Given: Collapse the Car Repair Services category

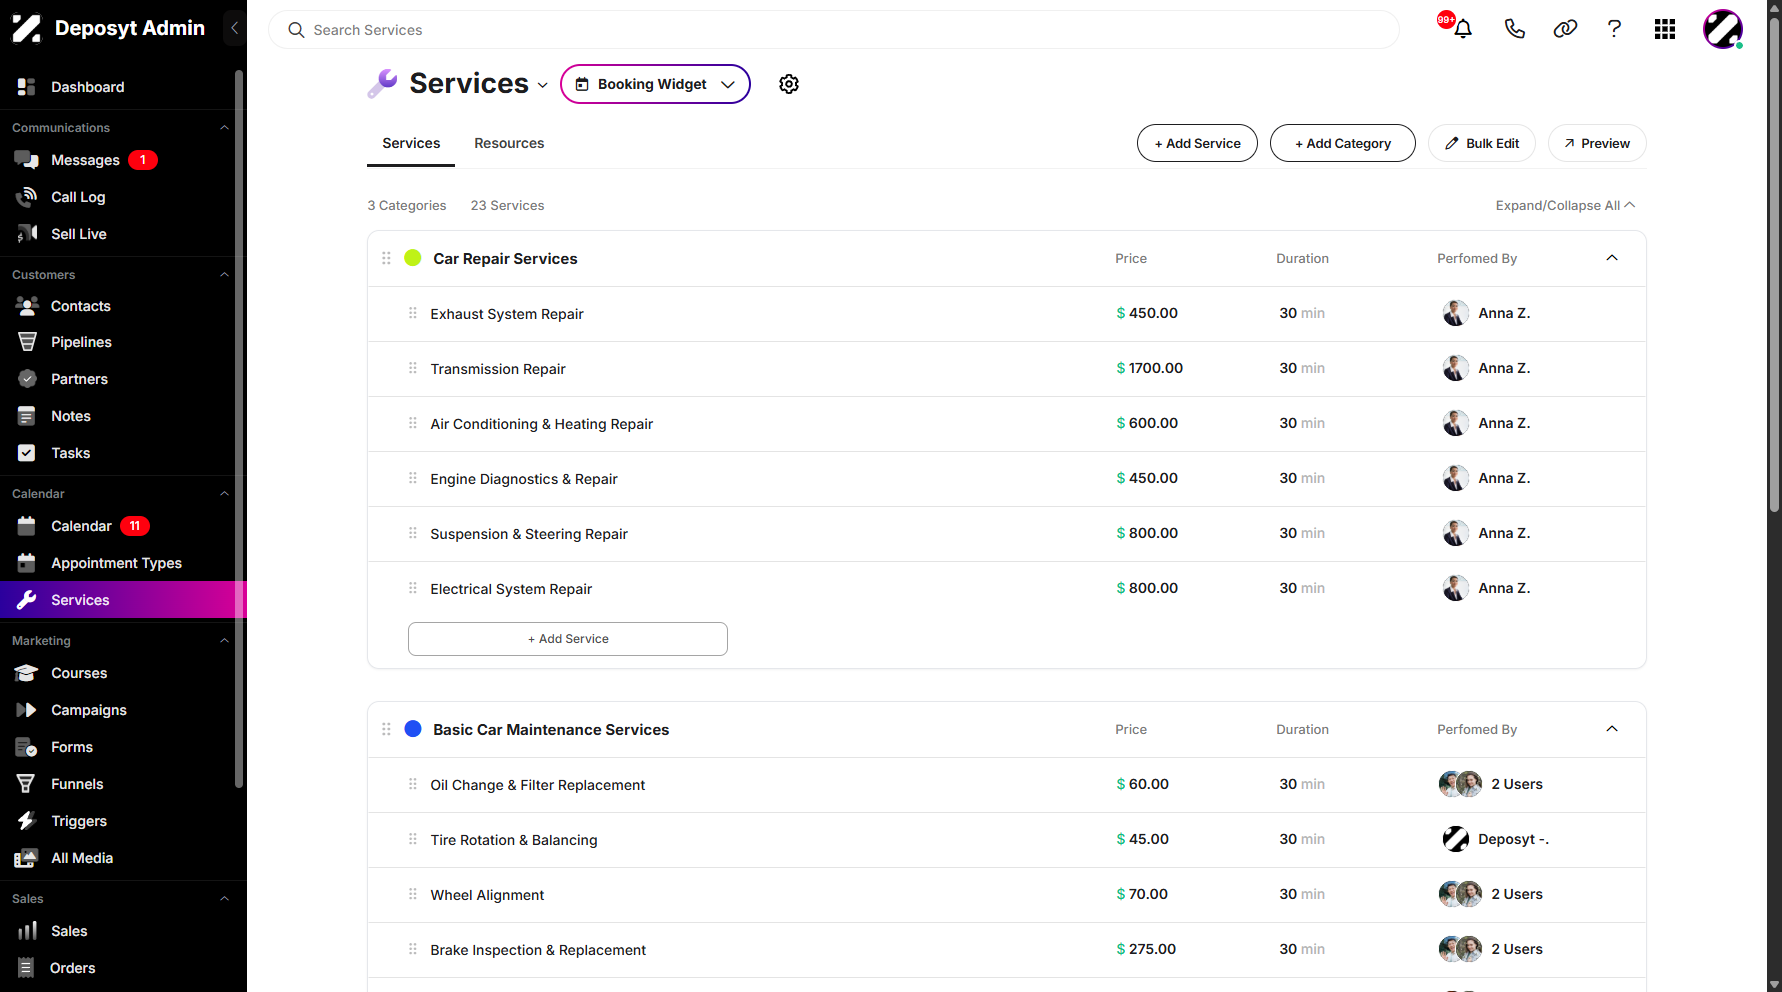Looking at the screenshot, I should pos(1612,258).
